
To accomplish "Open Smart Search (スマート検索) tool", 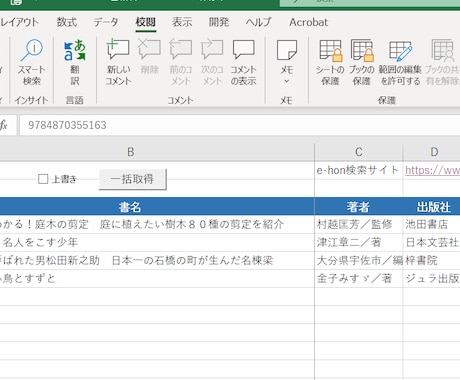I will [32, 62].
